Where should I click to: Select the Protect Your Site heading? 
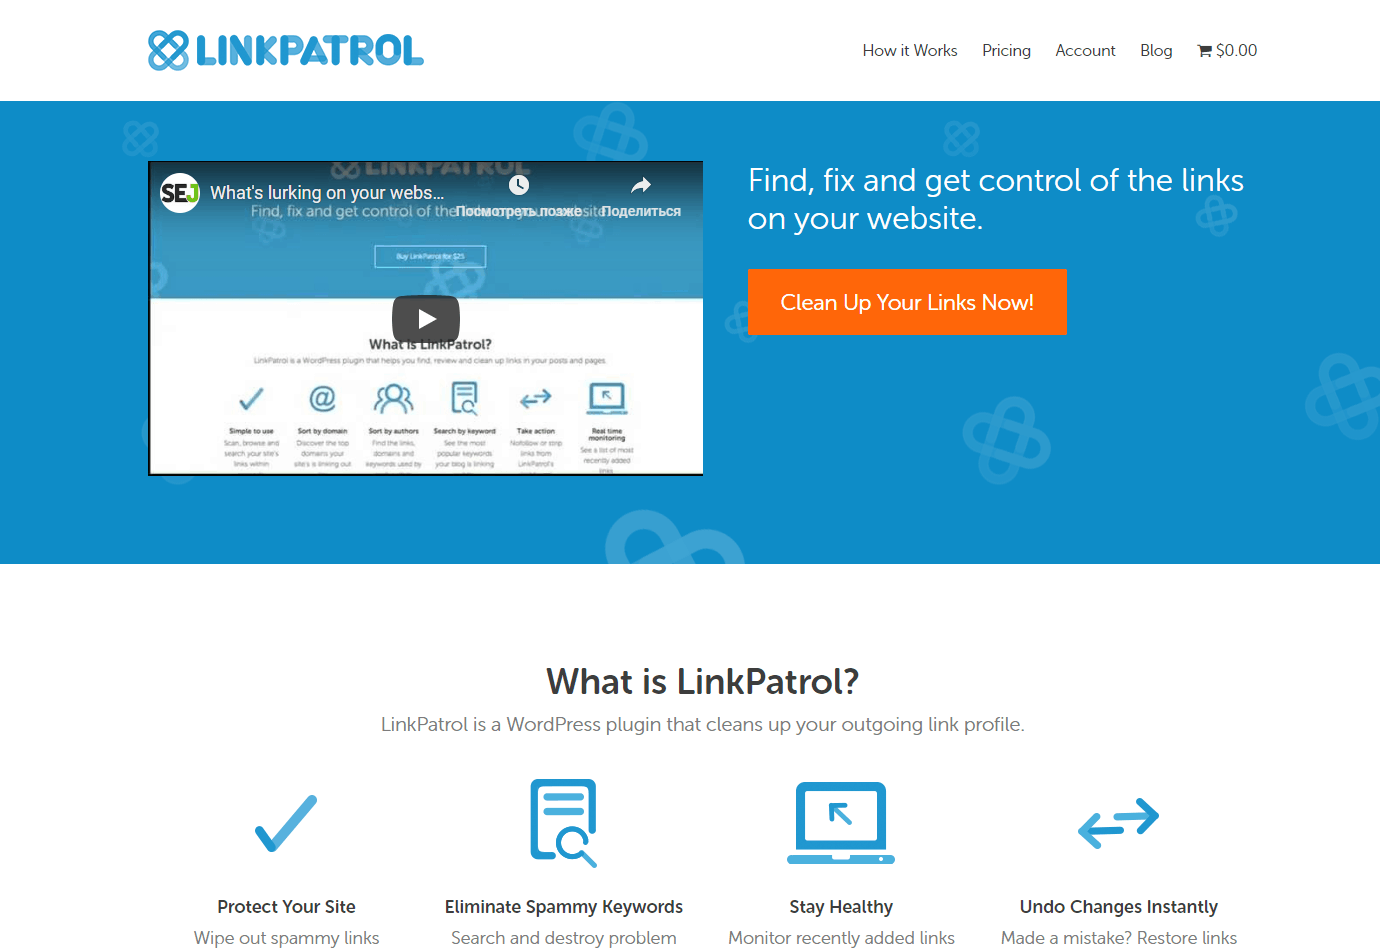(x=286, y=907)
